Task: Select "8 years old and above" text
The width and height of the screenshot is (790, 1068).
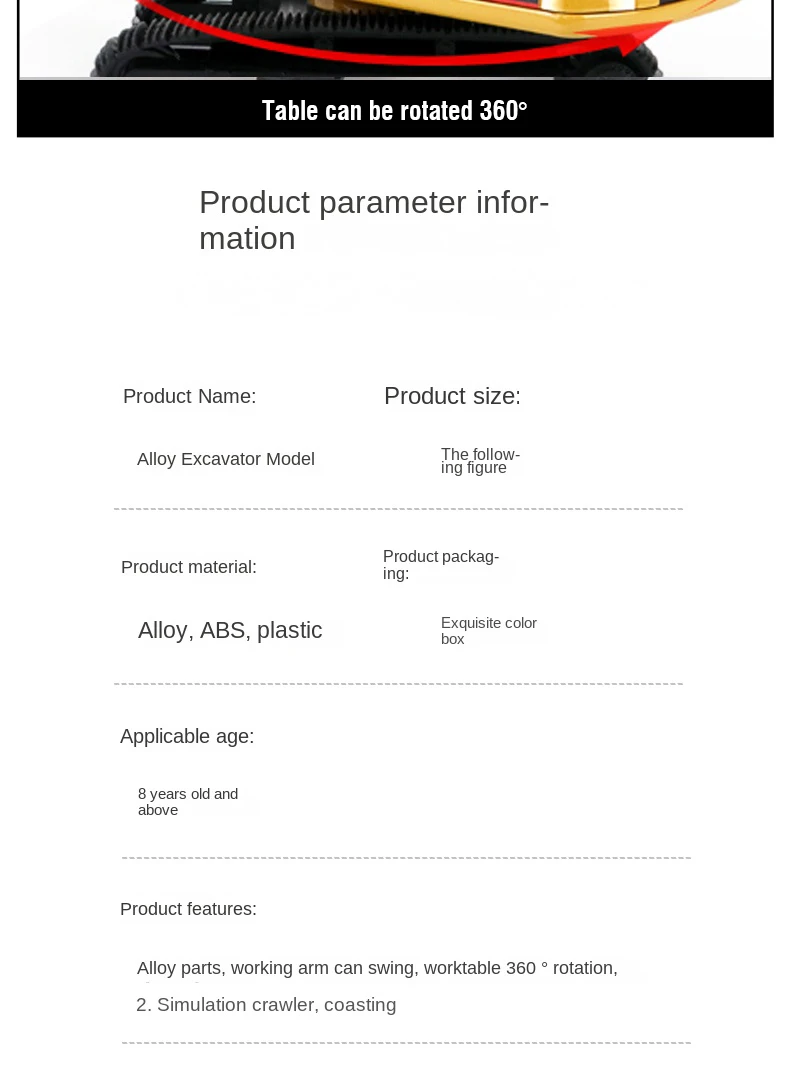Action: click(187, 802)
